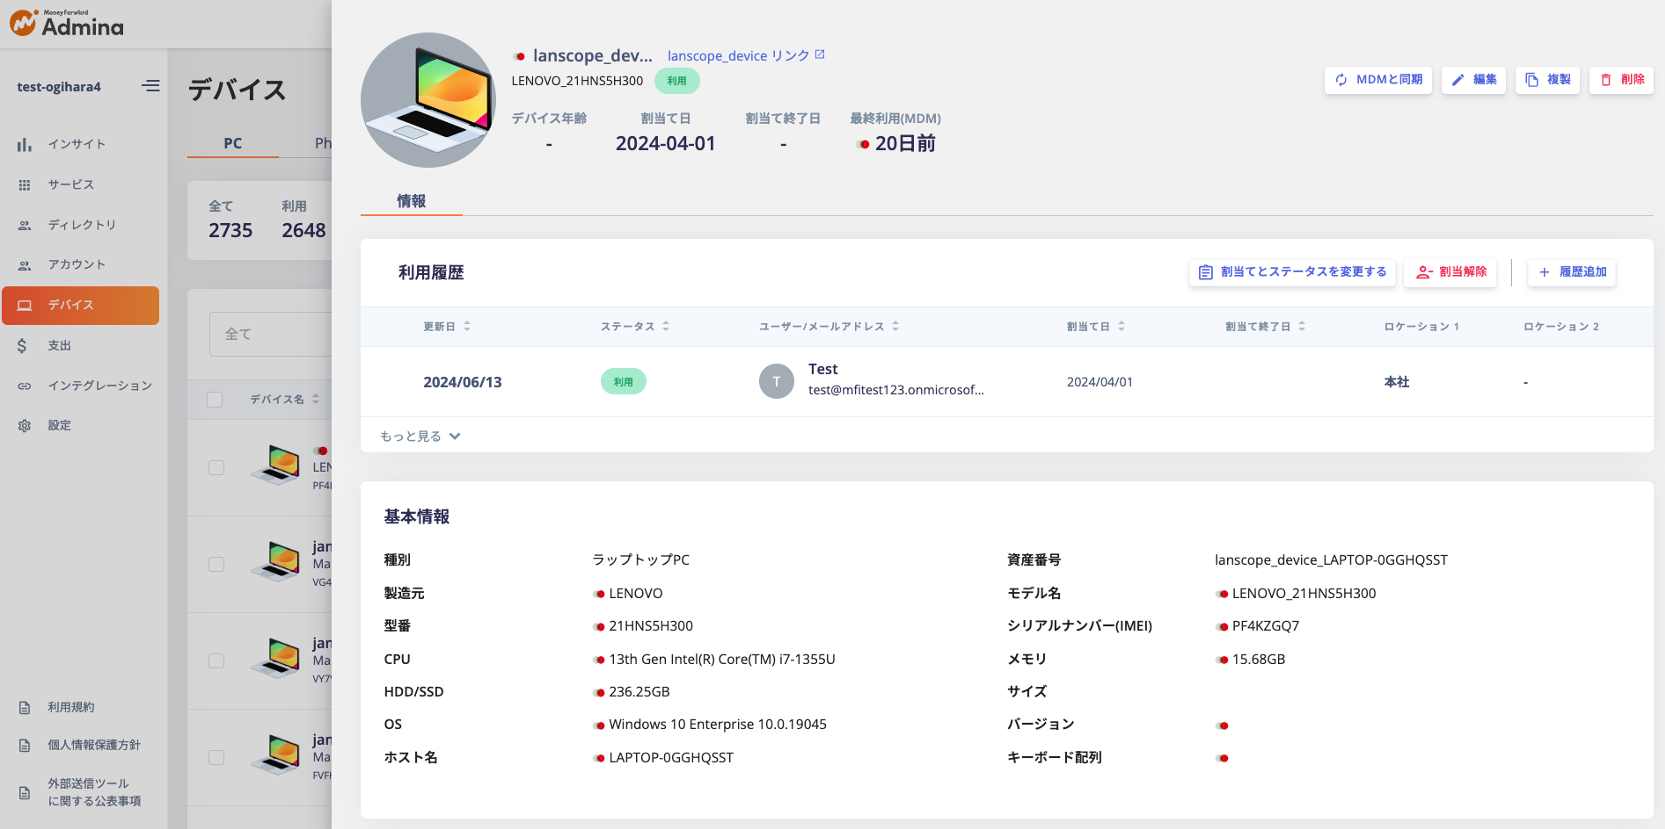Screen dimensions: 1665x829
Task: Click the date 2024/06/13 in history
Action: pos(462,382)
